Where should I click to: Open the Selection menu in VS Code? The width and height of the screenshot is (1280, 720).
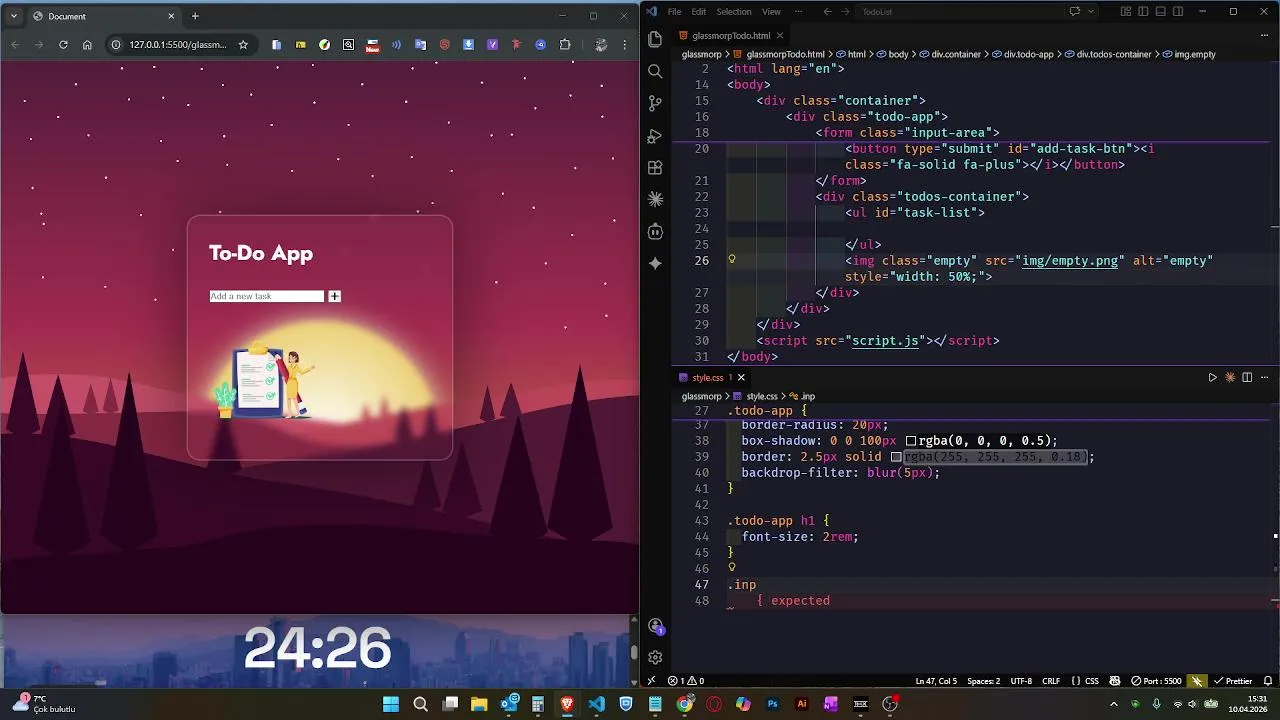point(734,12)
